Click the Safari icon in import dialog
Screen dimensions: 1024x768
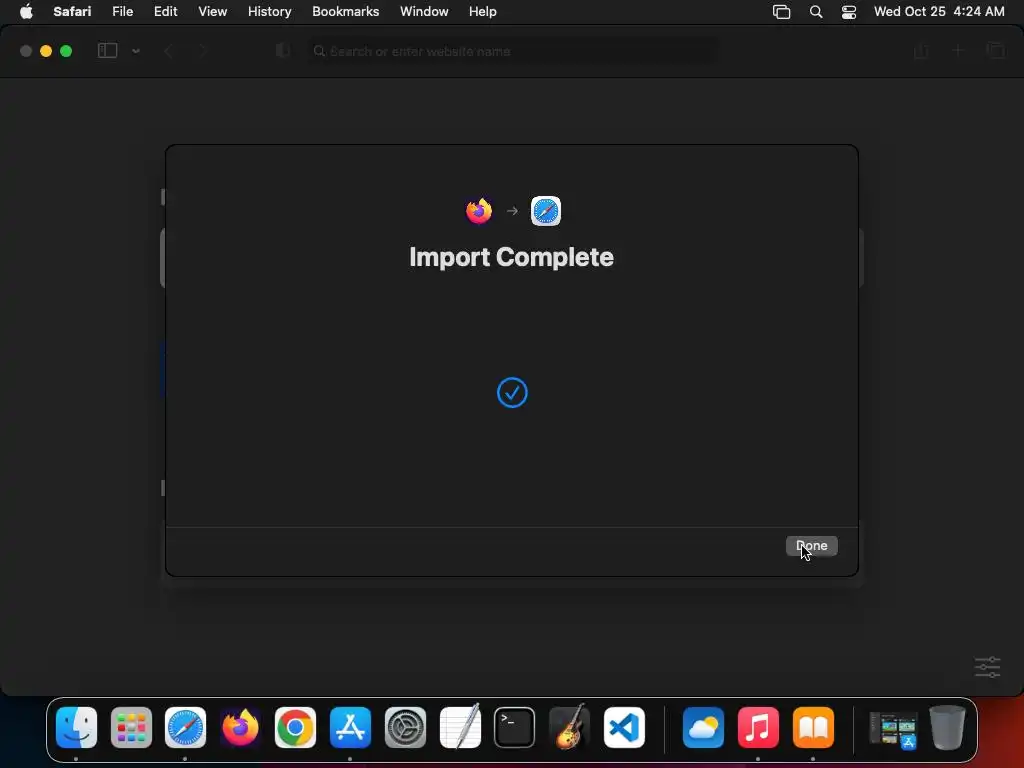(546, 211)
